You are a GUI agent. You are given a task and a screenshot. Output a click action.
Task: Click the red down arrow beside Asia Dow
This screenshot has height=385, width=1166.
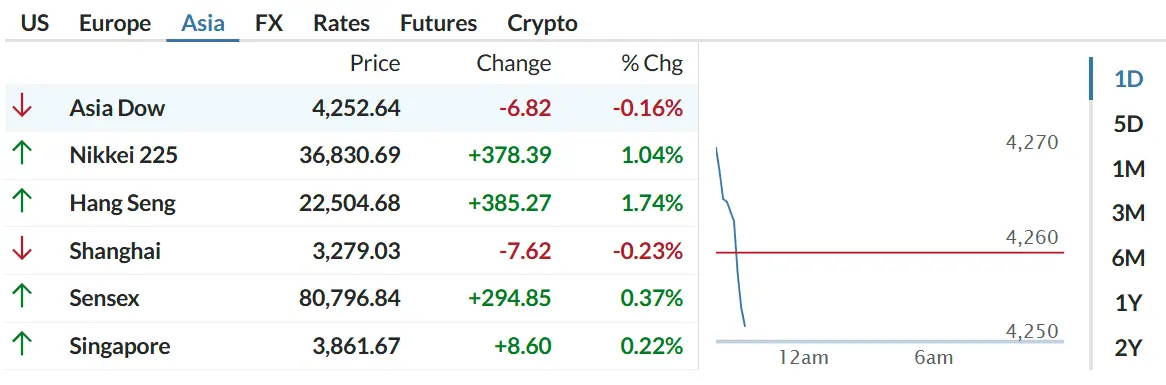coord(22,108)
